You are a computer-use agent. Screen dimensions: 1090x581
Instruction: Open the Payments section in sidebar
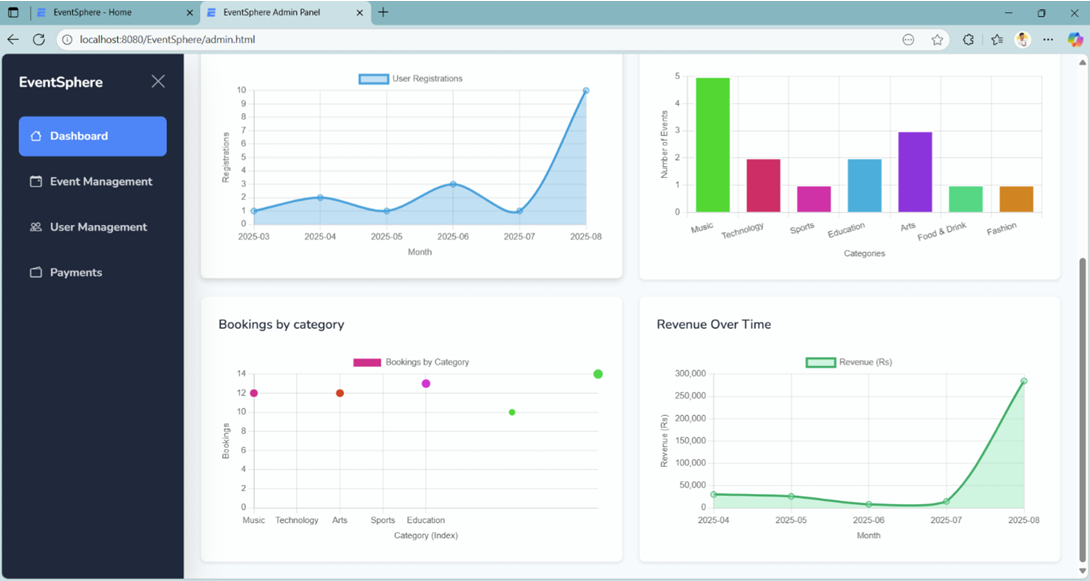(76, 273)
